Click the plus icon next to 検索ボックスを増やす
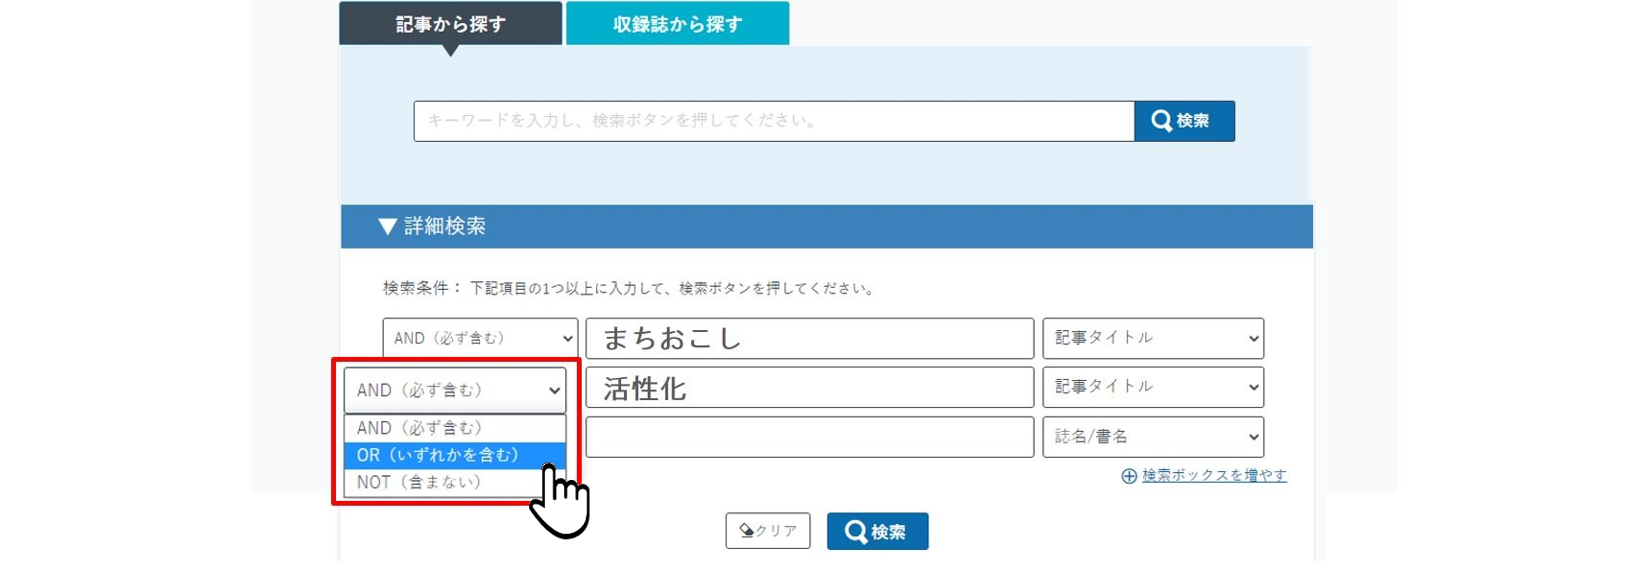The image size is (1650, 570). point(1129,476)
